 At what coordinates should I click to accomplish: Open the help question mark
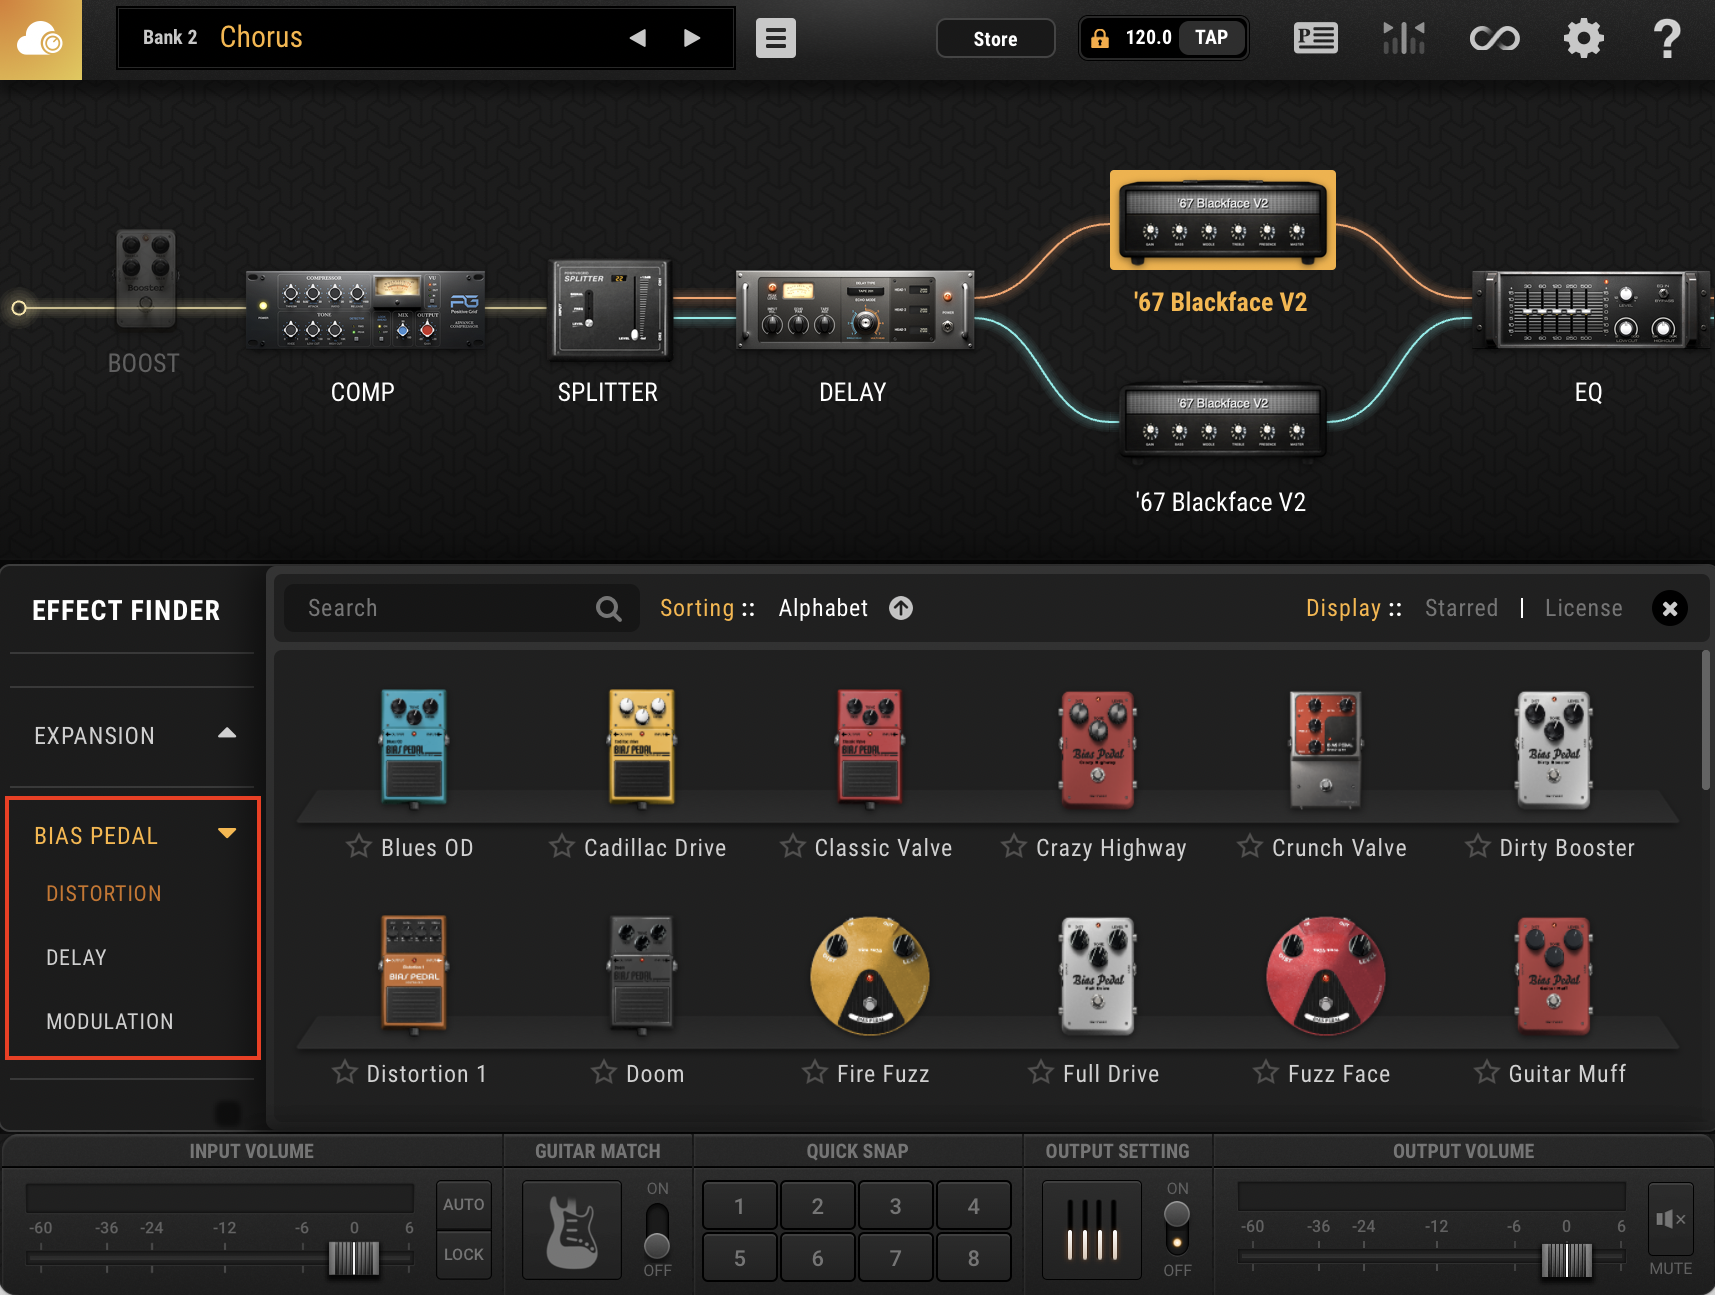tap(1666, 39)
